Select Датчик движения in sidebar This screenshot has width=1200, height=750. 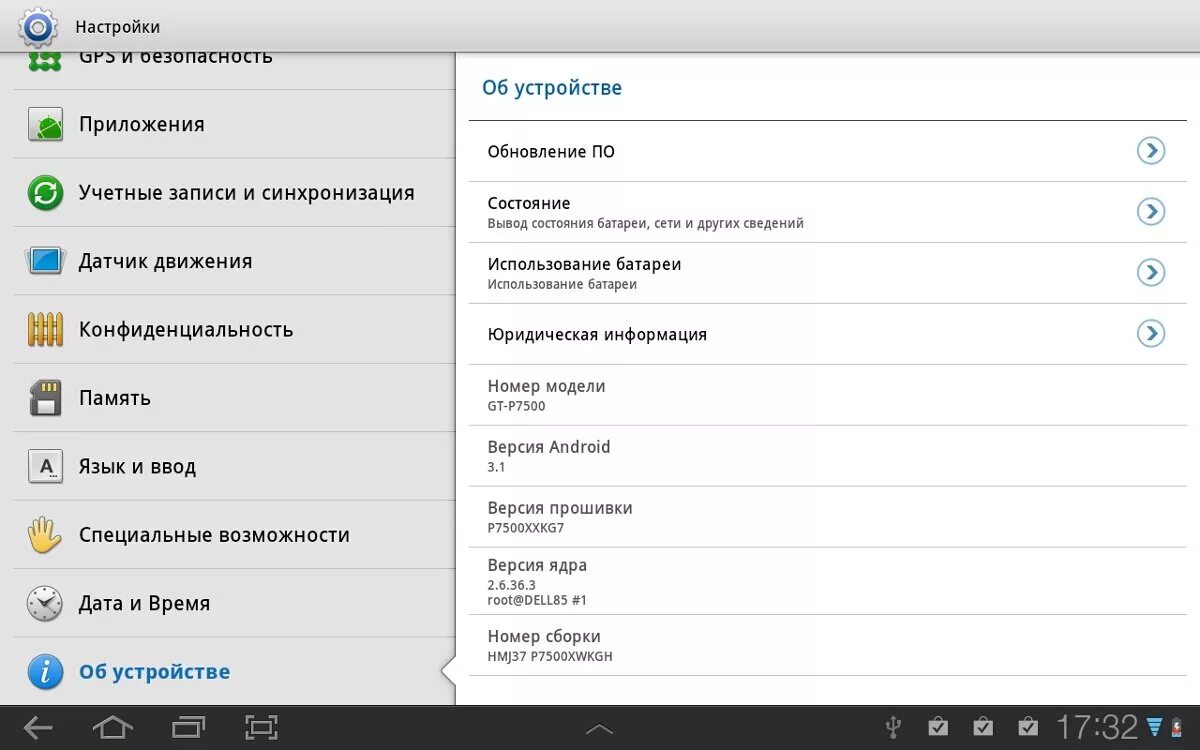pos(234,261)
